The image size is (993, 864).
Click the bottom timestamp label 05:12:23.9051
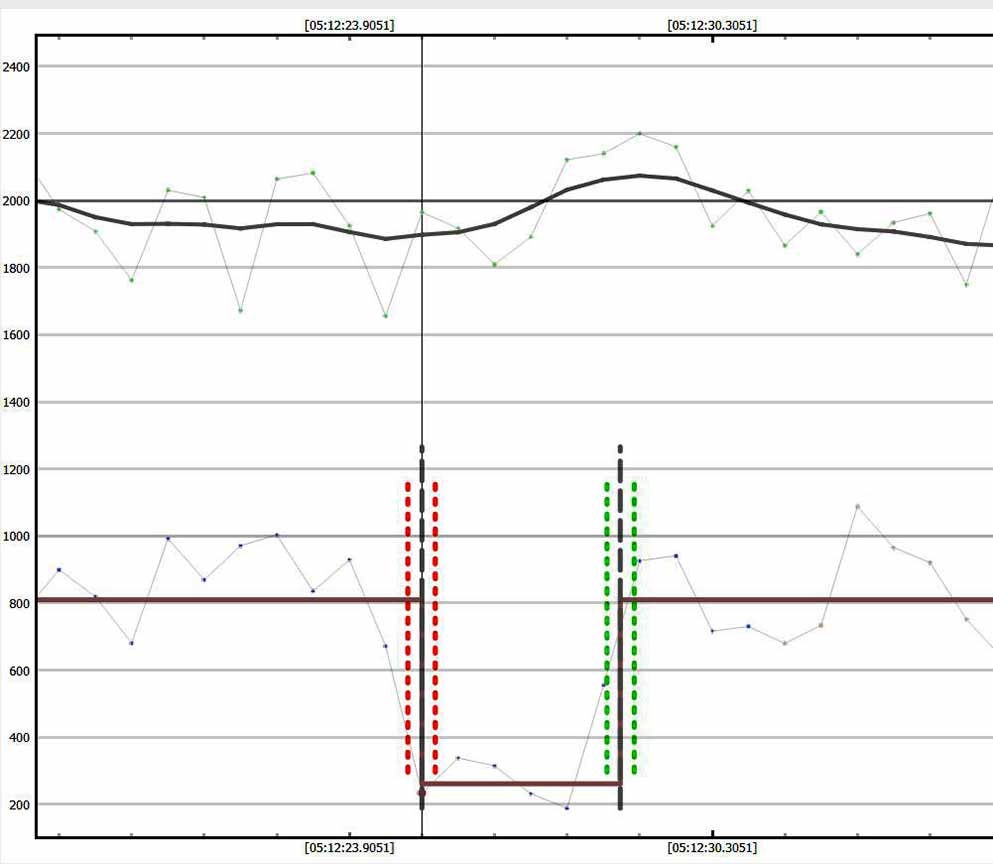tap(349, 848)
